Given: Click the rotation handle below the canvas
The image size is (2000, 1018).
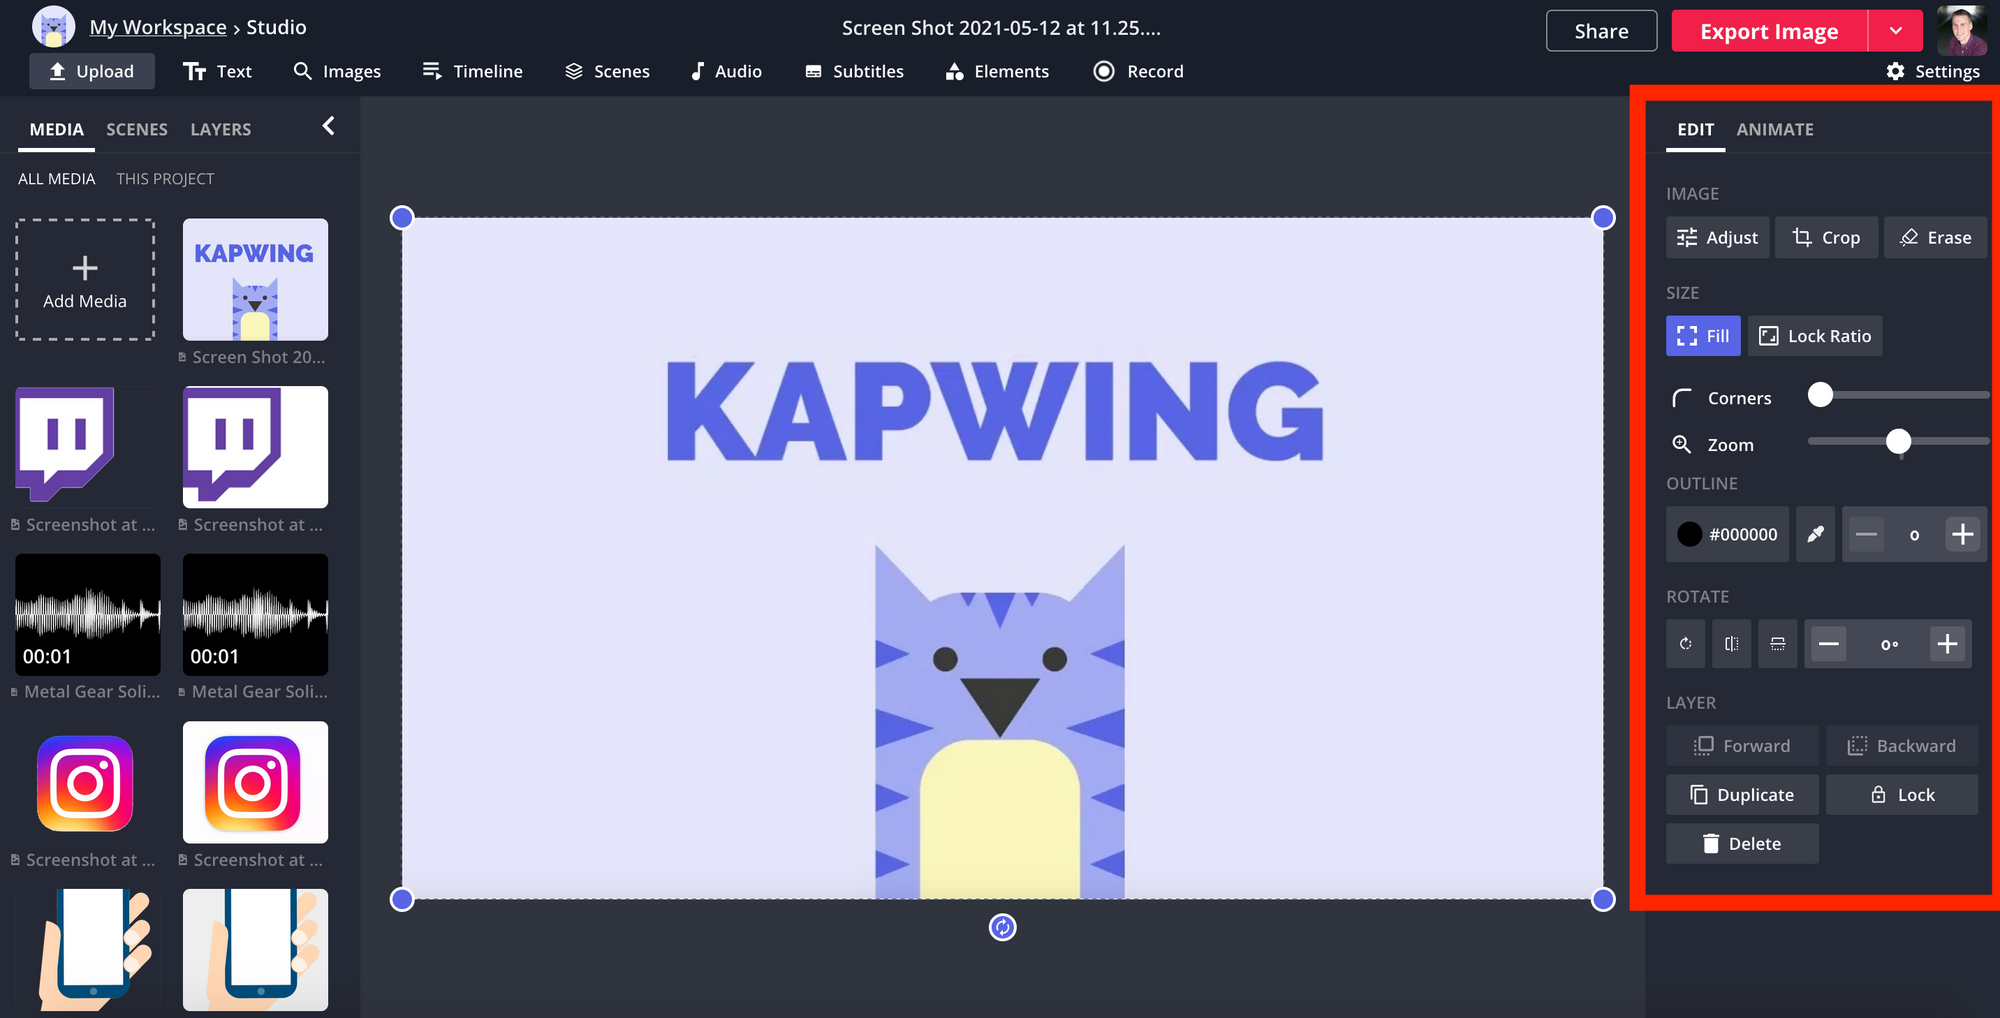Looking at the screenshot, I should point(1002,928).
